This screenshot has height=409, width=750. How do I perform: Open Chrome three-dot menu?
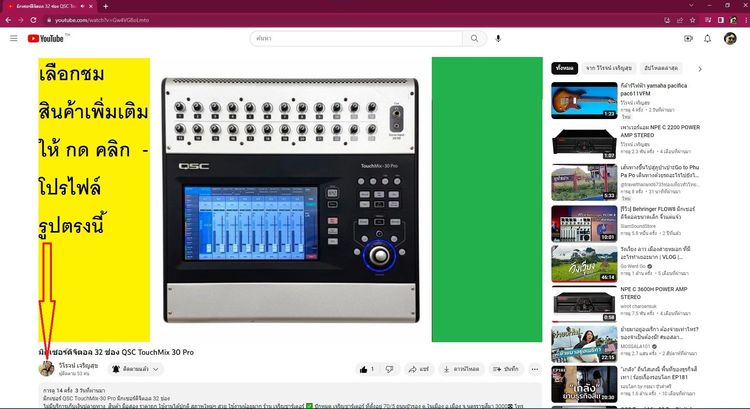coord(745,20)
